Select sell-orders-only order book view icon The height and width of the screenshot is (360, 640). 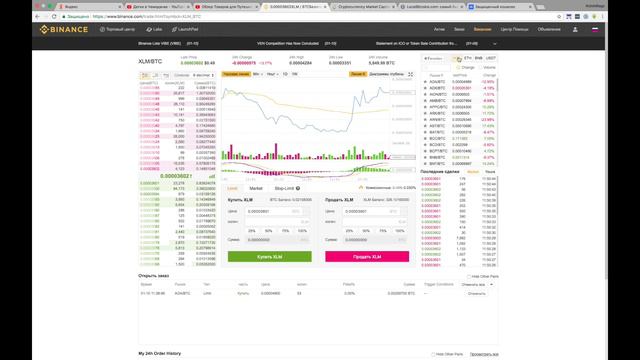166,75
